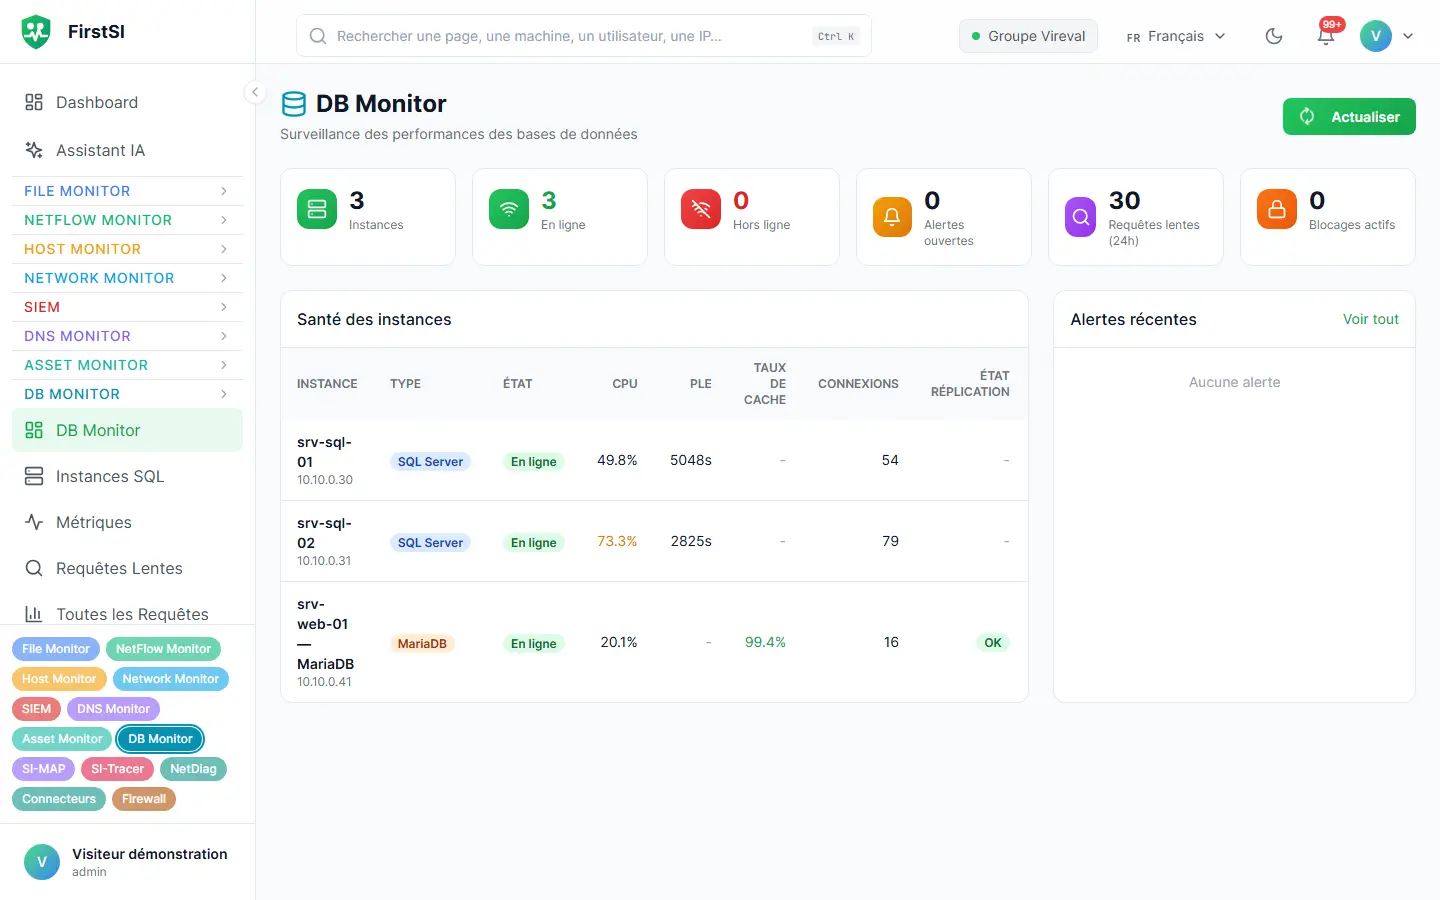This screenshot has width=1440, height=900.
Task: Expand the NETWORK MONITOR section
Action: click(127, 278)
